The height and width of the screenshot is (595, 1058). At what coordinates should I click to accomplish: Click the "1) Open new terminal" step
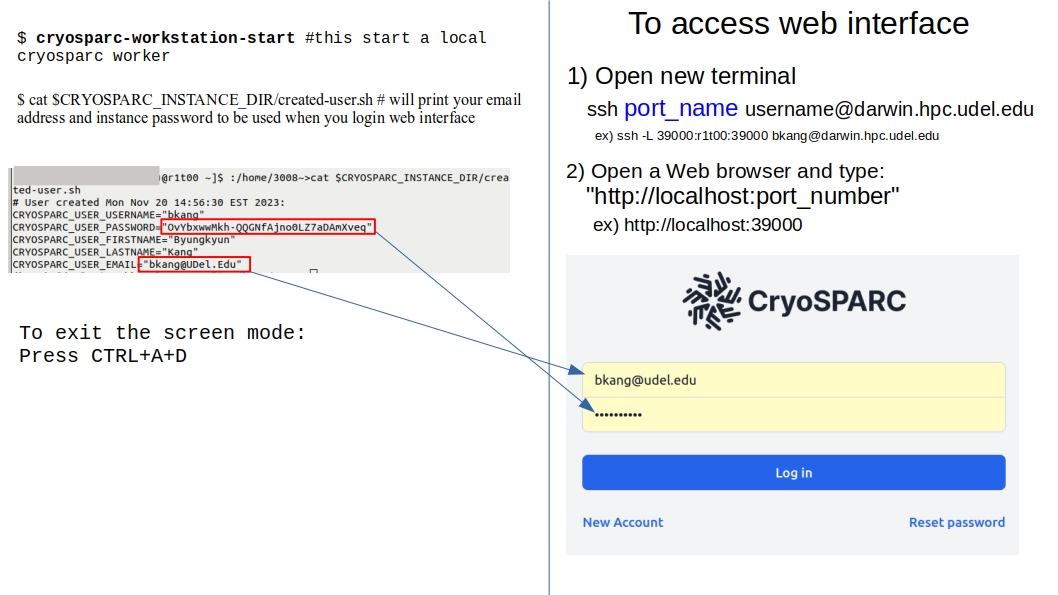pos(681,76)
